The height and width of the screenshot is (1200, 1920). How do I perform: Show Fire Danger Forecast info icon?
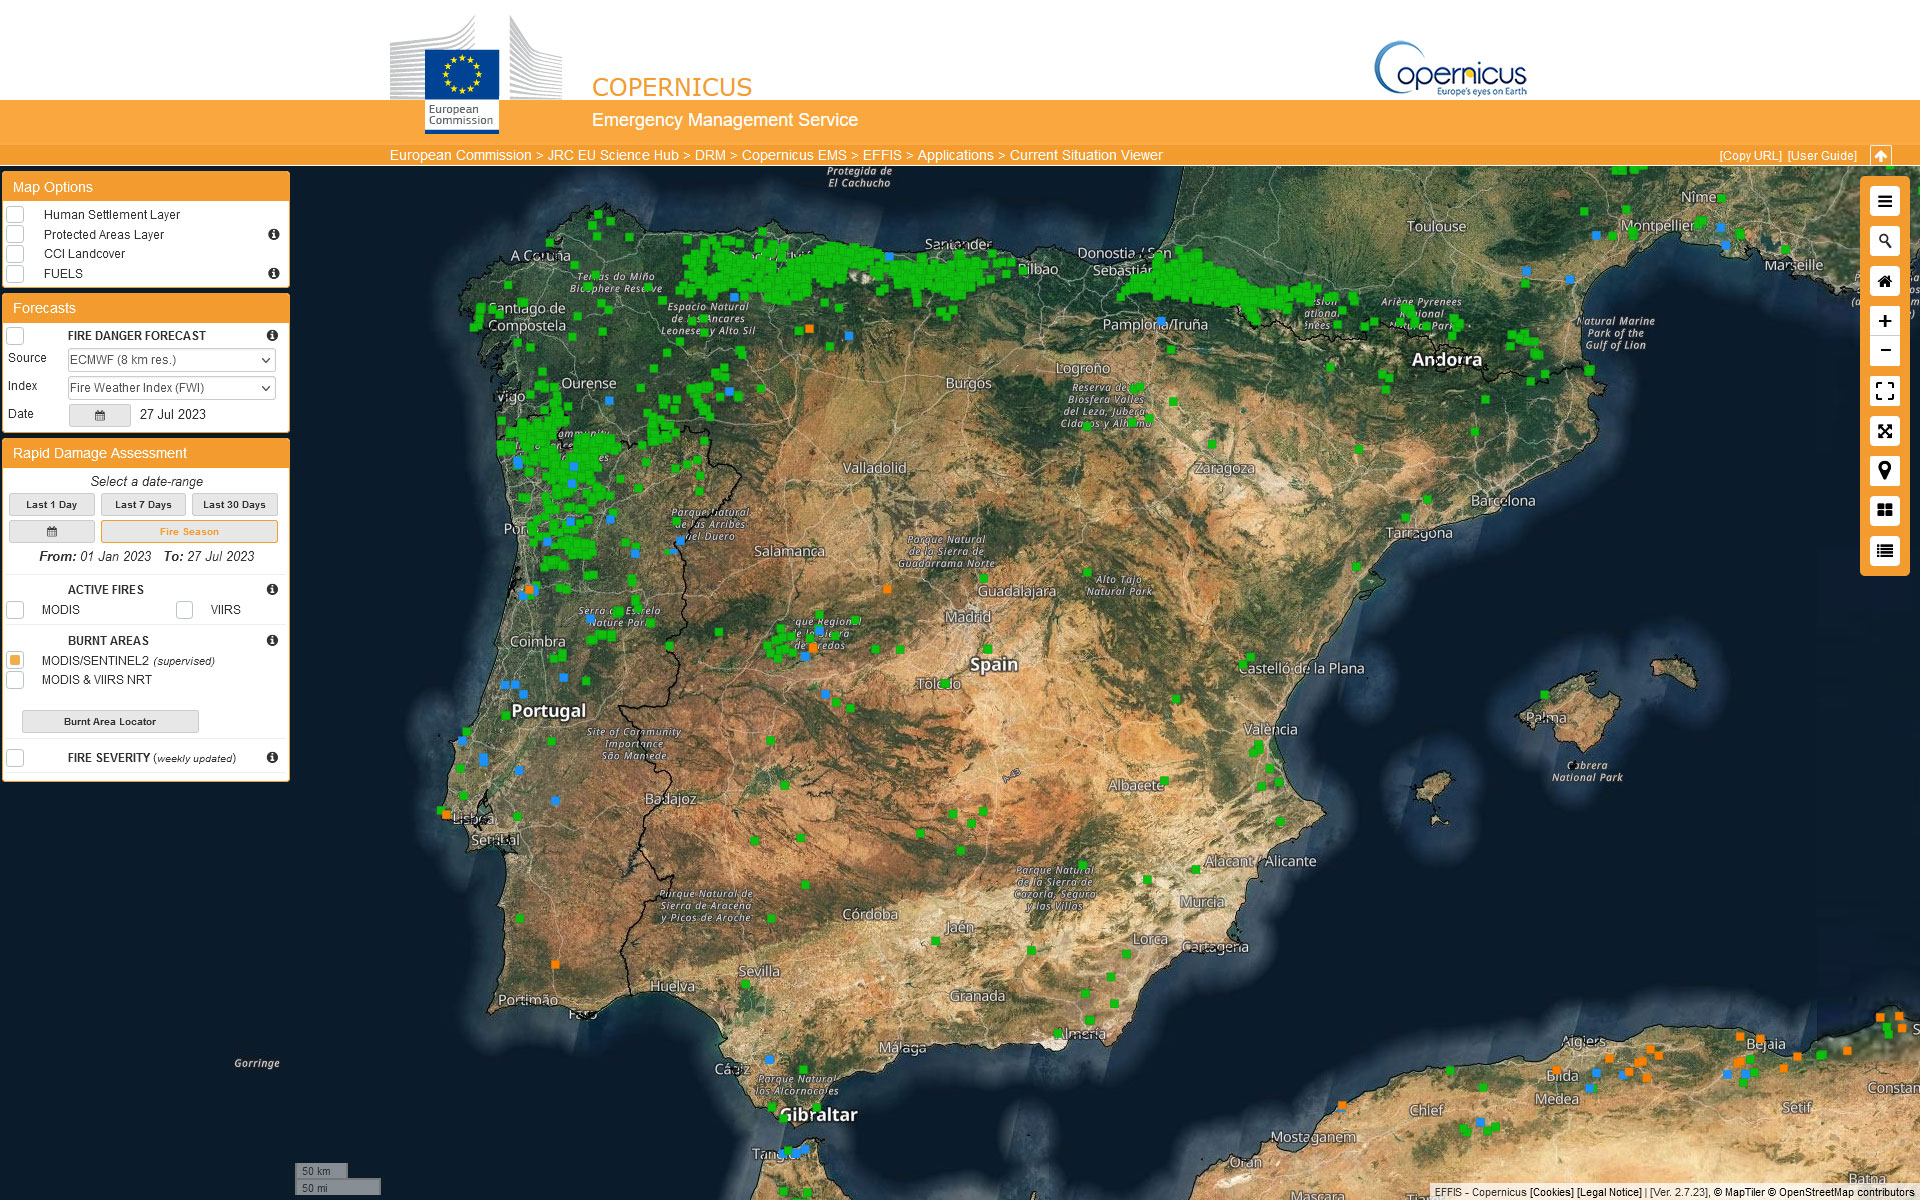pos(272,335)
